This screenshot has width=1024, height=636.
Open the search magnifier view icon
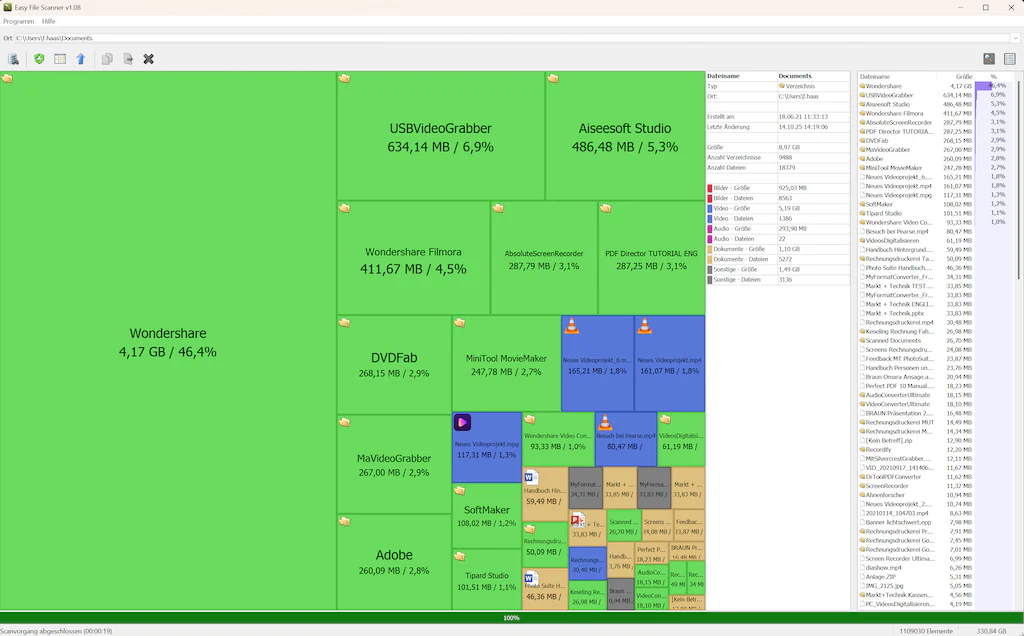coord(989,59)
